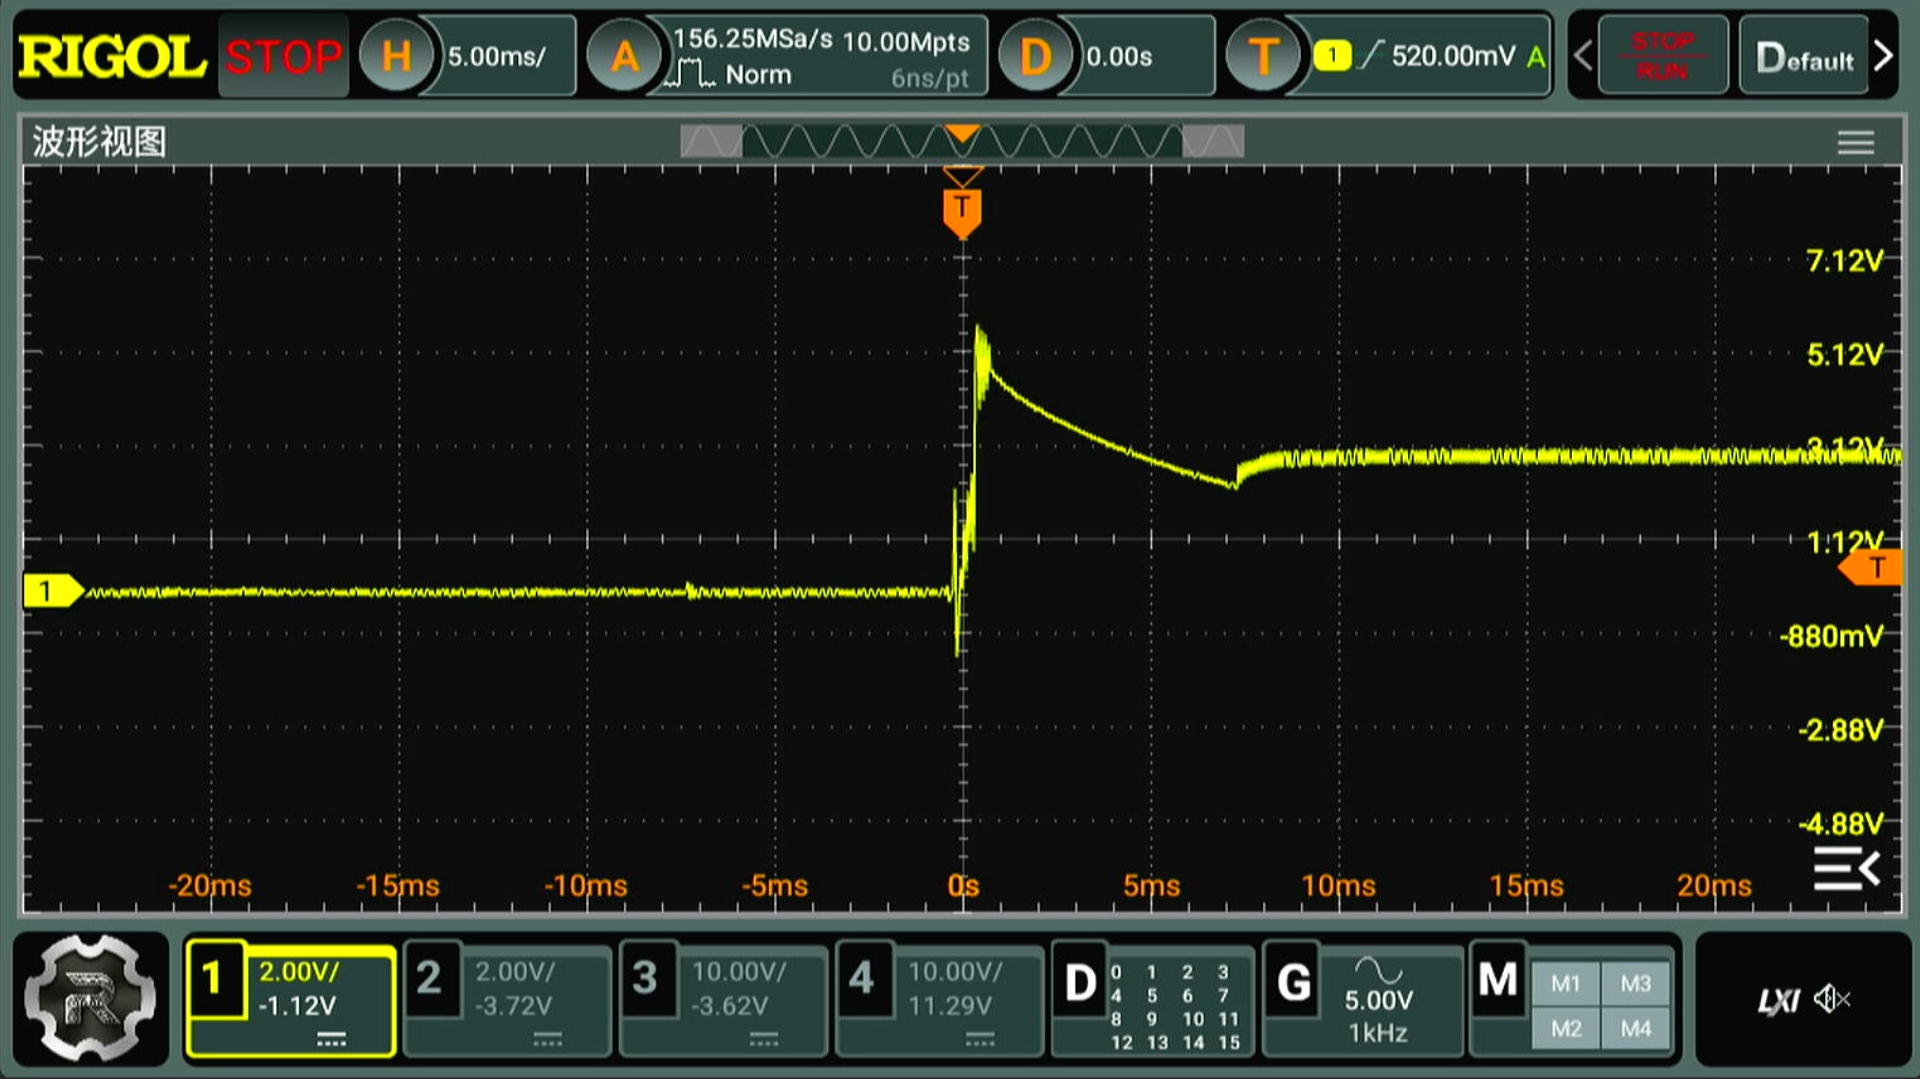
Task: Open horizontal timebase H icon
Action: pos(396,56)
